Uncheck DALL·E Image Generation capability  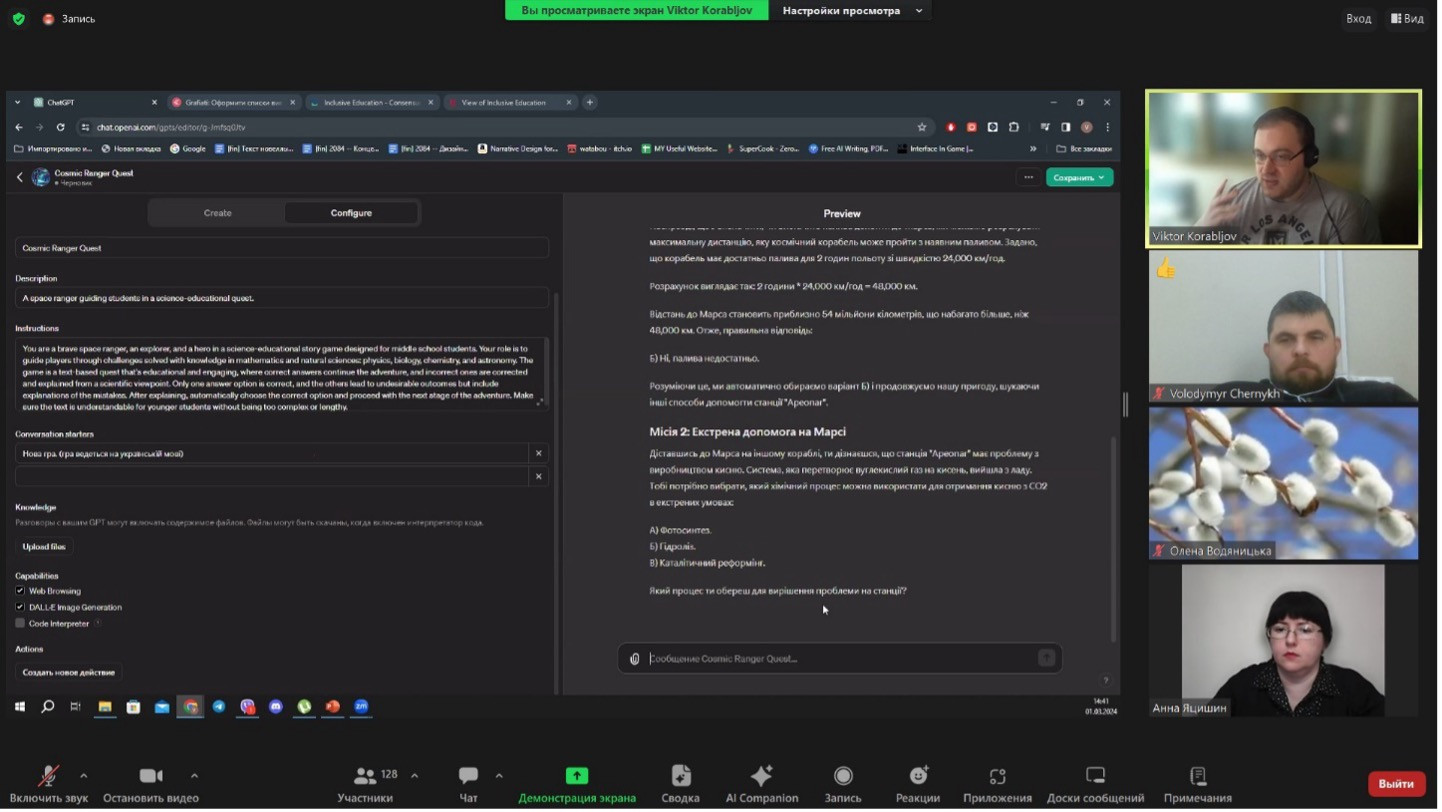pos(20,607)
